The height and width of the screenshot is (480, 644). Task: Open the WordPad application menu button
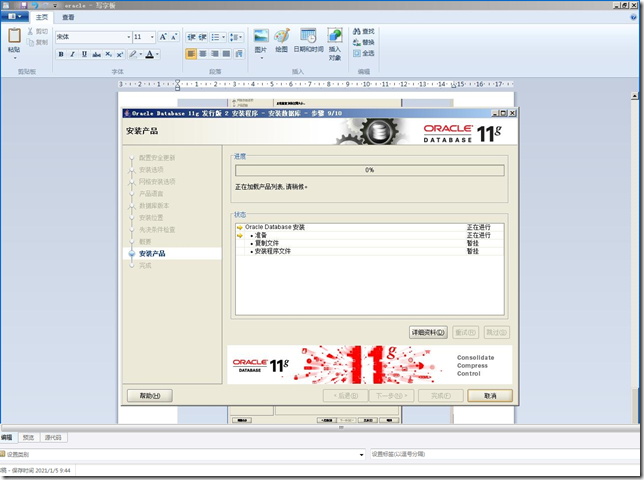coord(14,16)
